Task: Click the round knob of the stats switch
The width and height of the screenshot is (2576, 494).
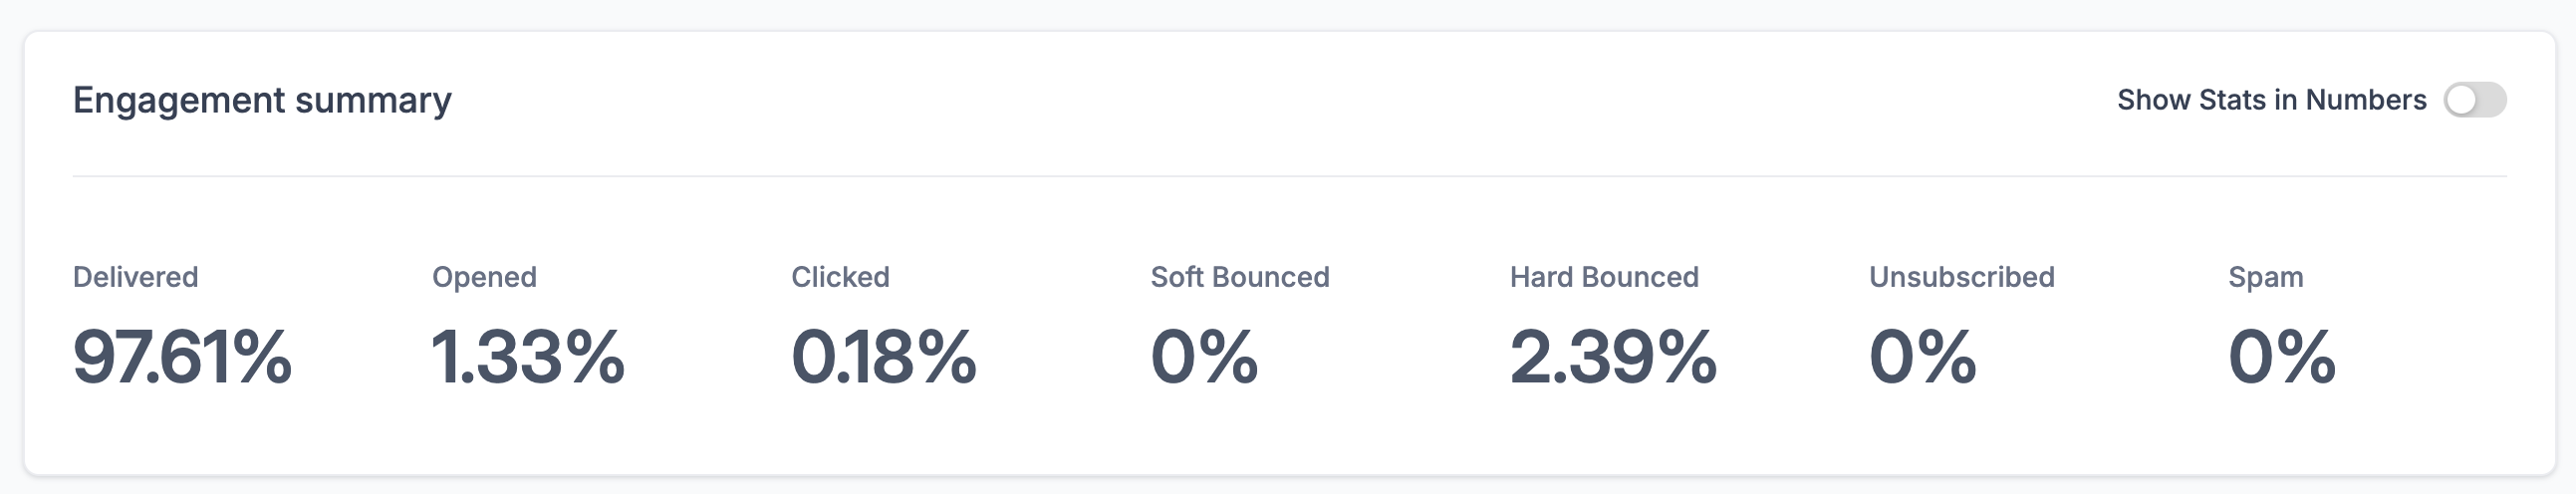Action: tap(2462, 100)
